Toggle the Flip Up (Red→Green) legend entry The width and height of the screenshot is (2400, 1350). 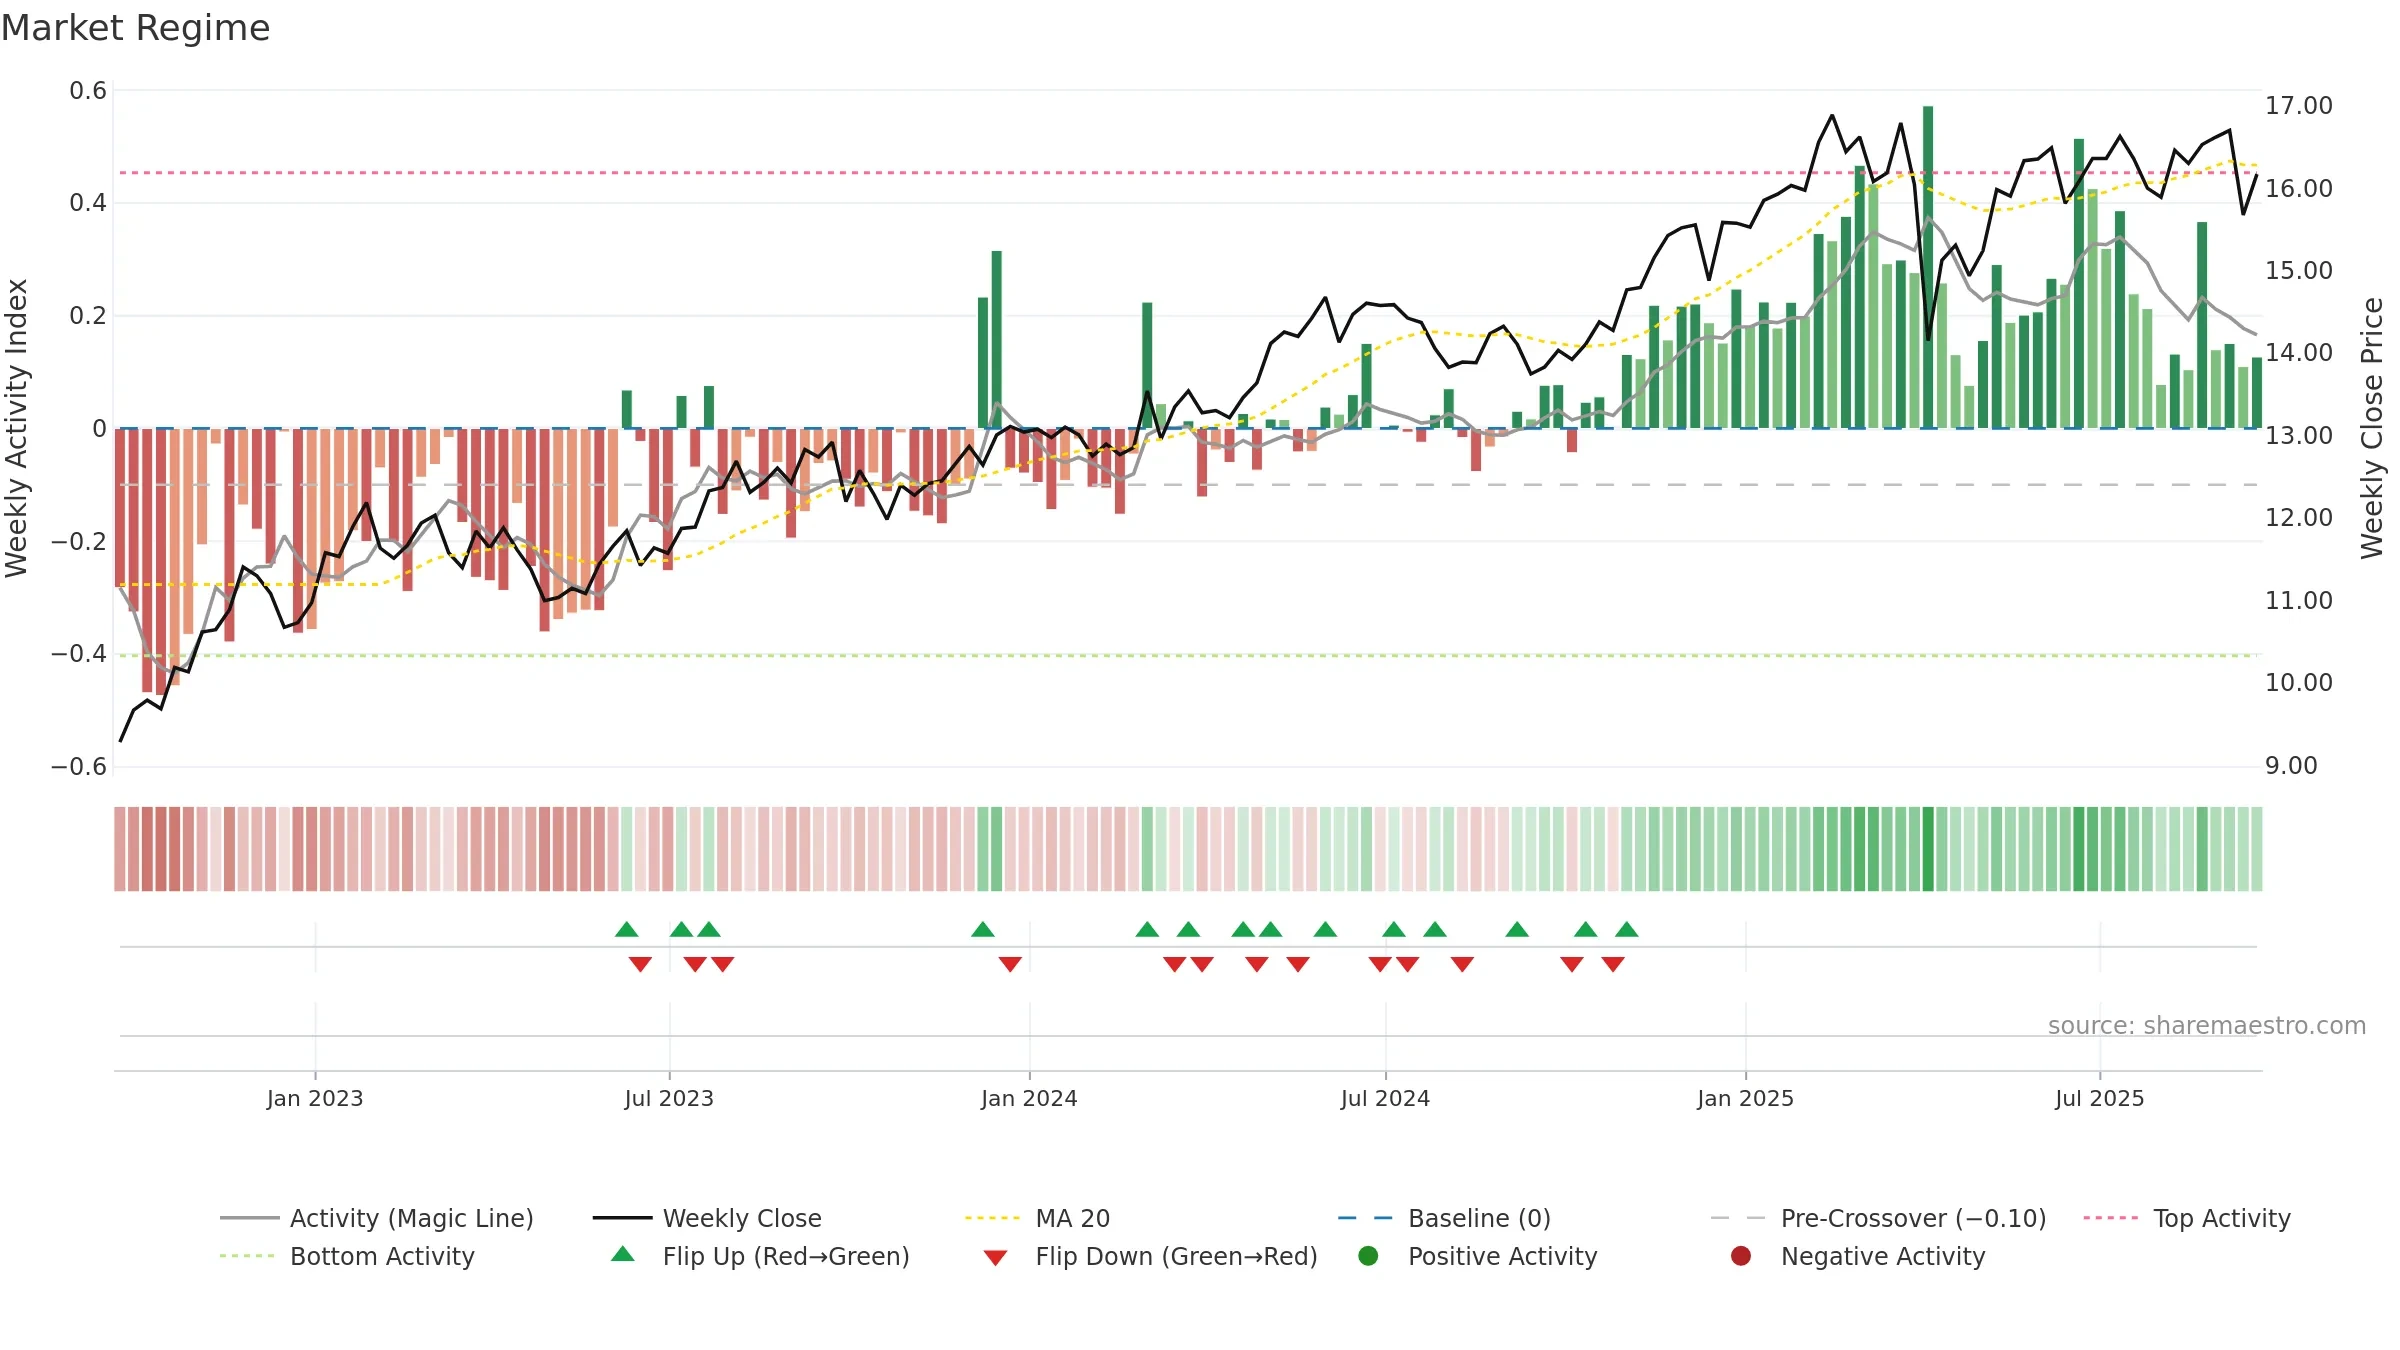[760, 1256]
